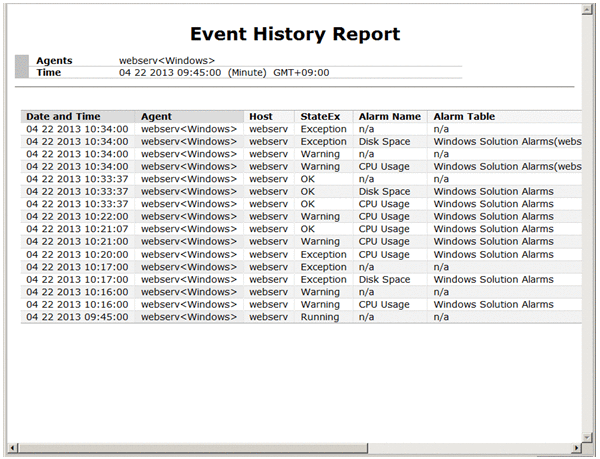Click the vertical scrollbar up arrow
This screenshot has width=600, height=459.
(588, 11)
